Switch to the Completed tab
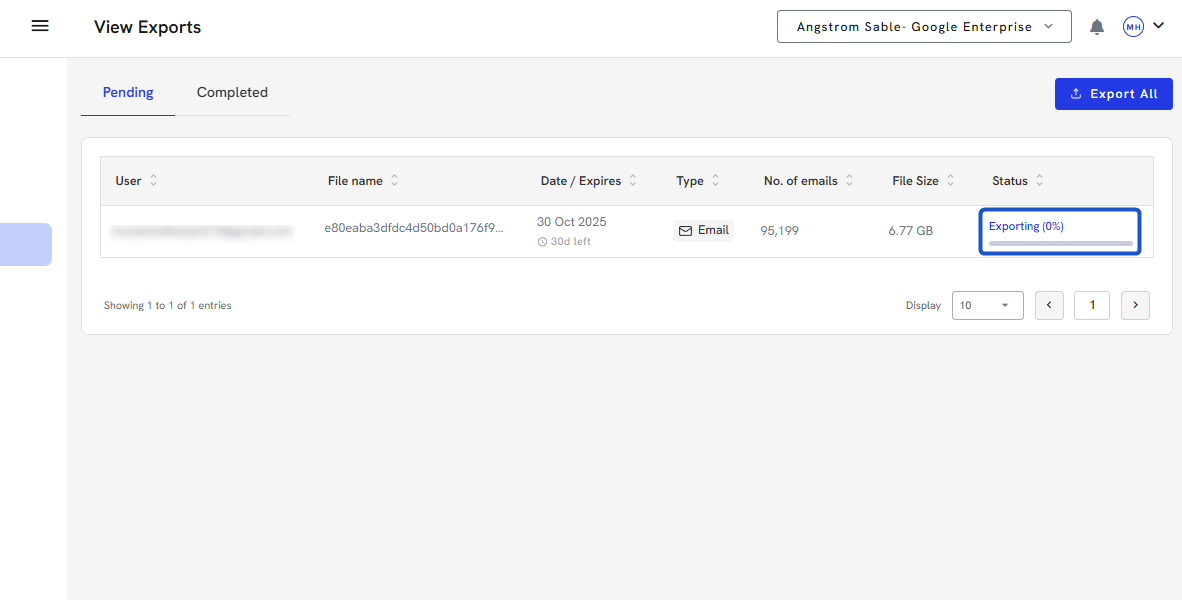The image size is (1182, 600). [232, 93]
